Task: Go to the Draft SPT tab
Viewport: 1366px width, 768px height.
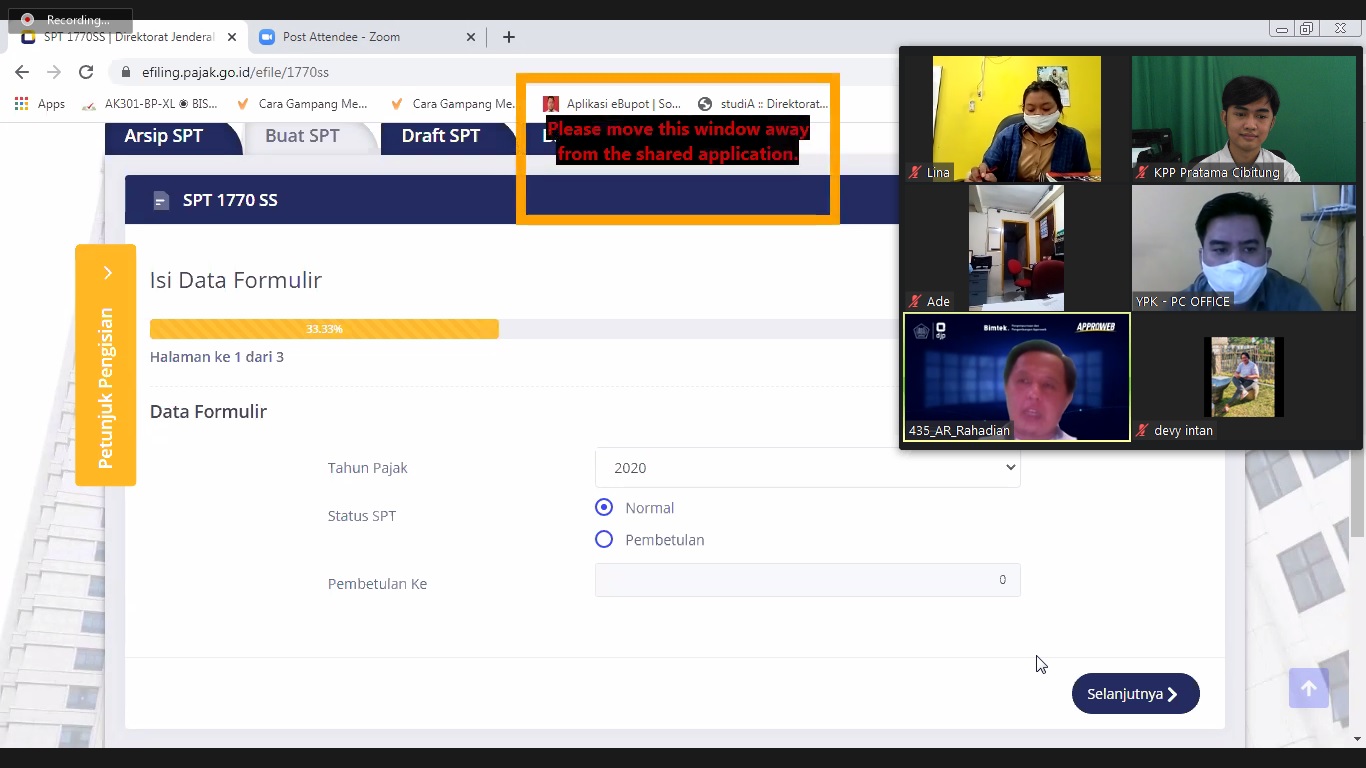Action: click(441, 136)
